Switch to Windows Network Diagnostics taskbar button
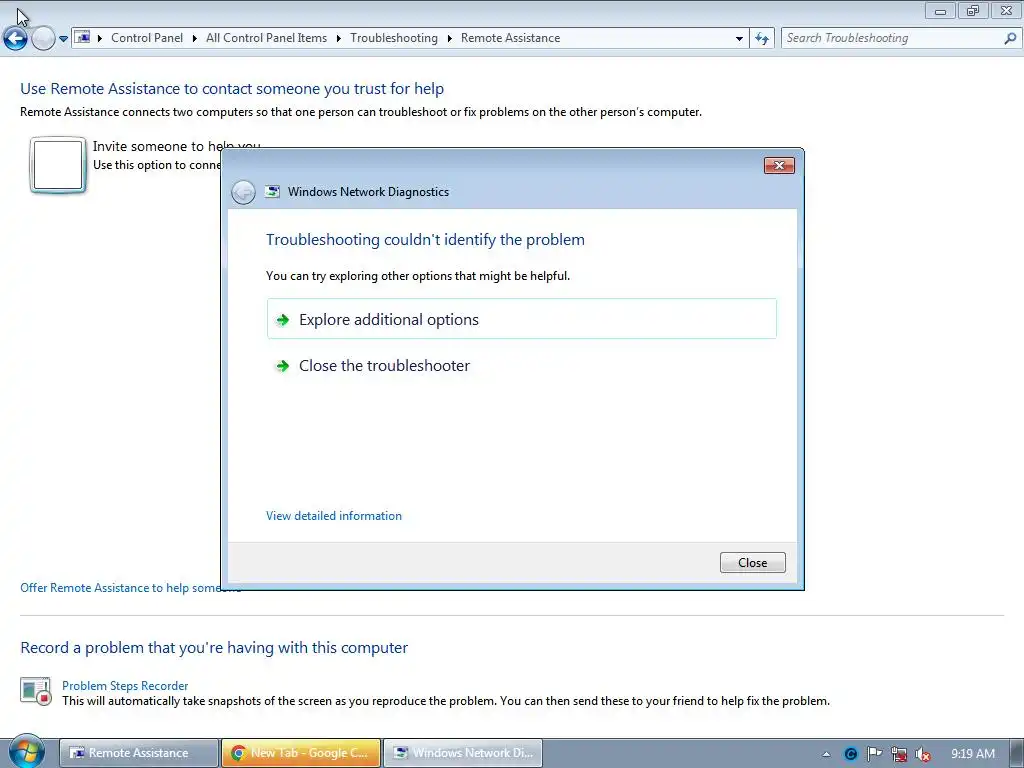This screenshot has height=768, width=1024. (x=462, y=753)
